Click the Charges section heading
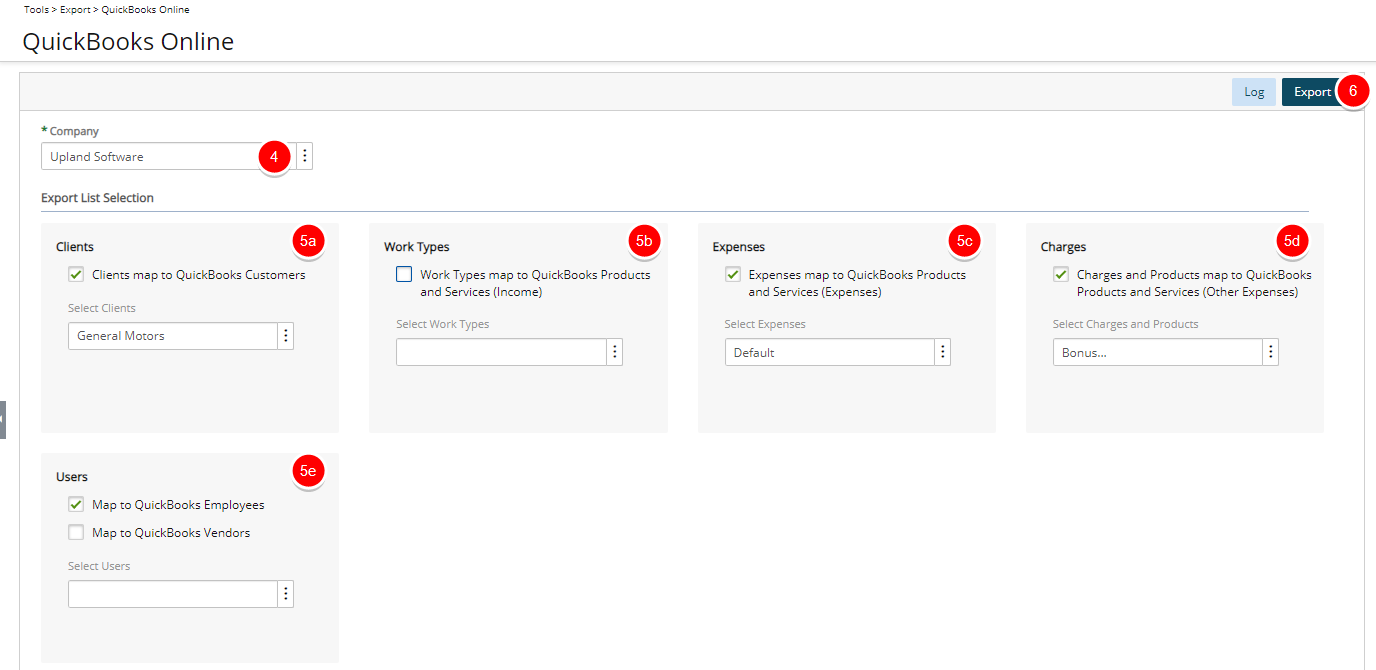 [1063, 247]
